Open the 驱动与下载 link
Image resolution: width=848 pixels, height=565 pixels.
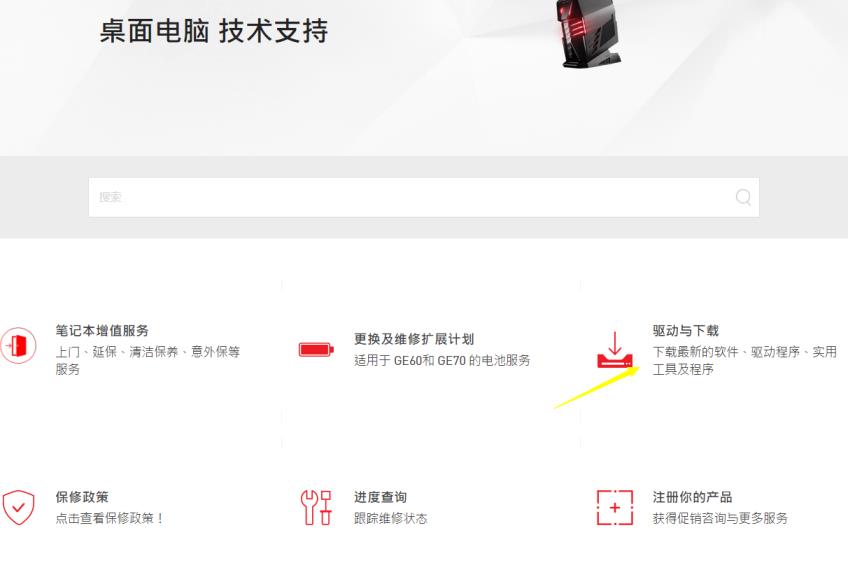point(685,330)
